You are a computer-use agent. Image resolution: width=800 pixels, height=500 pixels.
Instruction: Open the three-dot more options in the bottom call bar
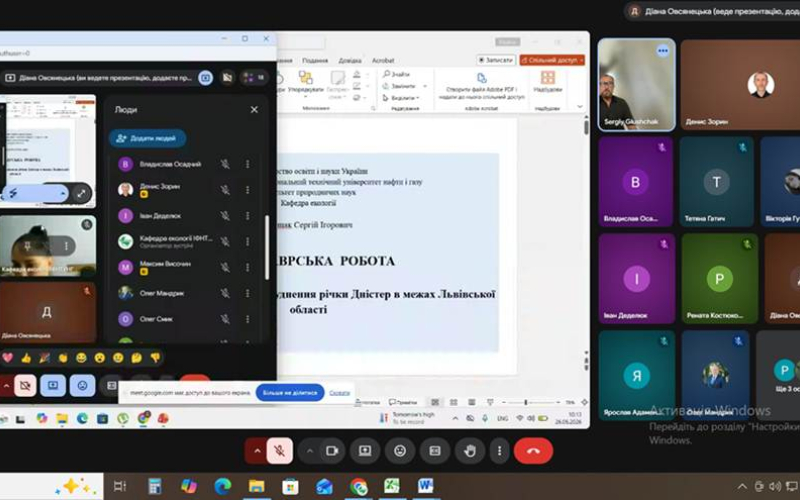[499, 451]
